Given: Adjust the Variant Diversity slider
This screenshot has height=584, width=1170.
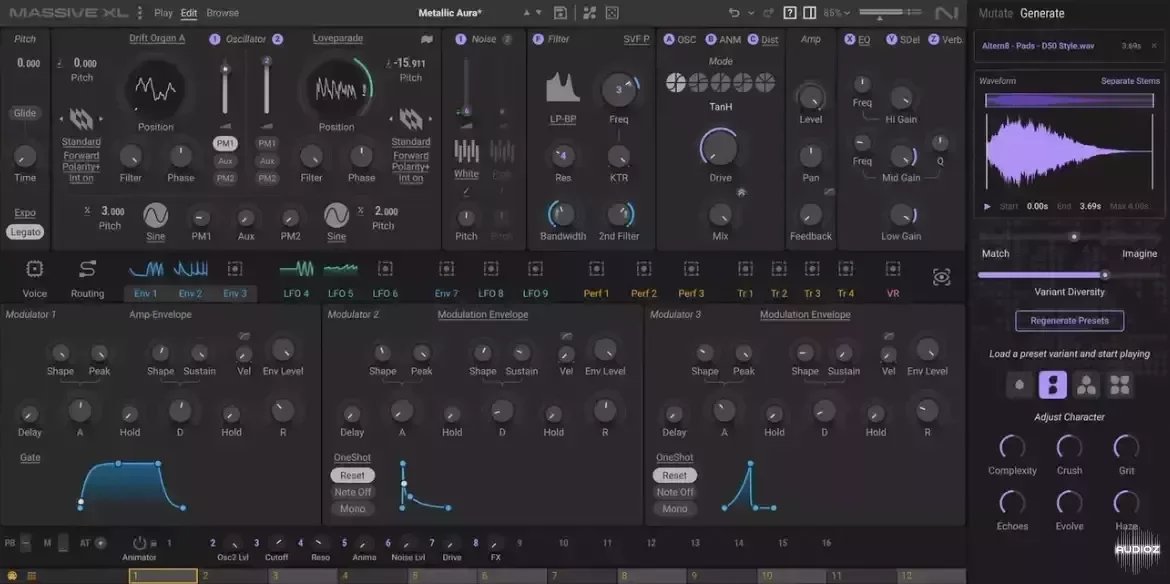Looking at the screenshot, I should click(1069, 274).
